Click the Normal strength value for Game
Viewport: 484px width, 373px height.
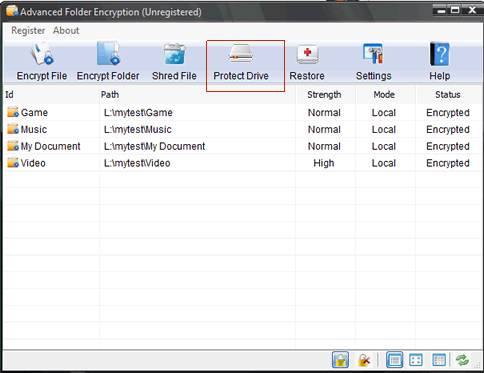click(324, 113)
